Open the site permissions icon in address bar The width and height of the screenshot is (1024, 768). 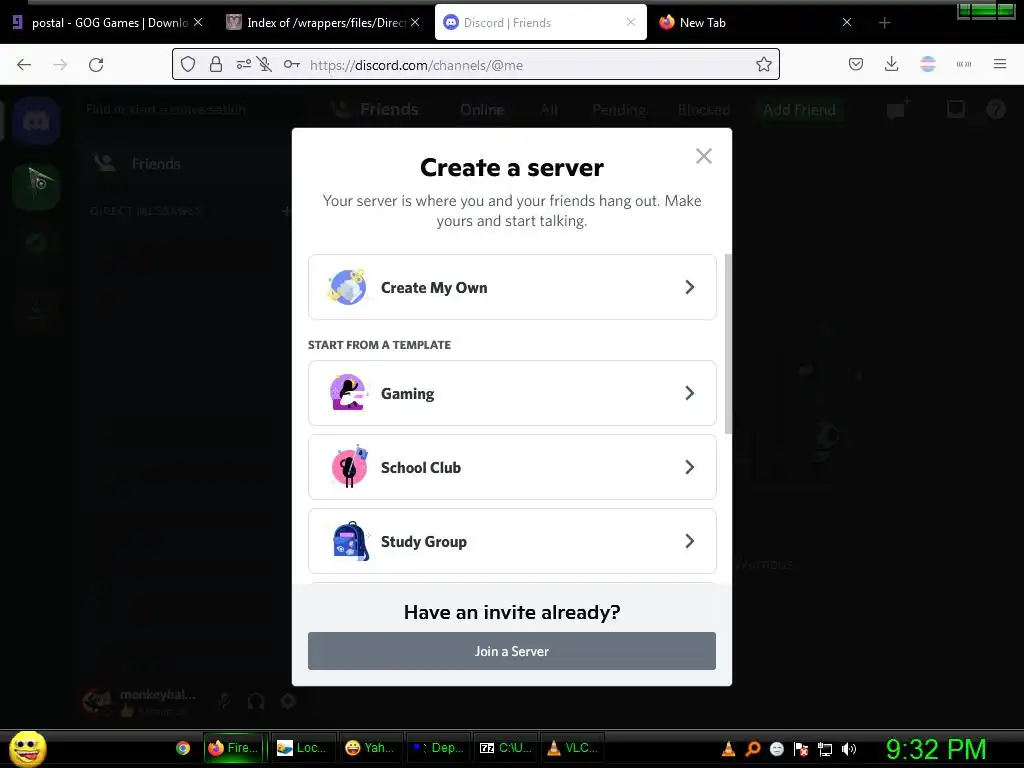(244, 64)
